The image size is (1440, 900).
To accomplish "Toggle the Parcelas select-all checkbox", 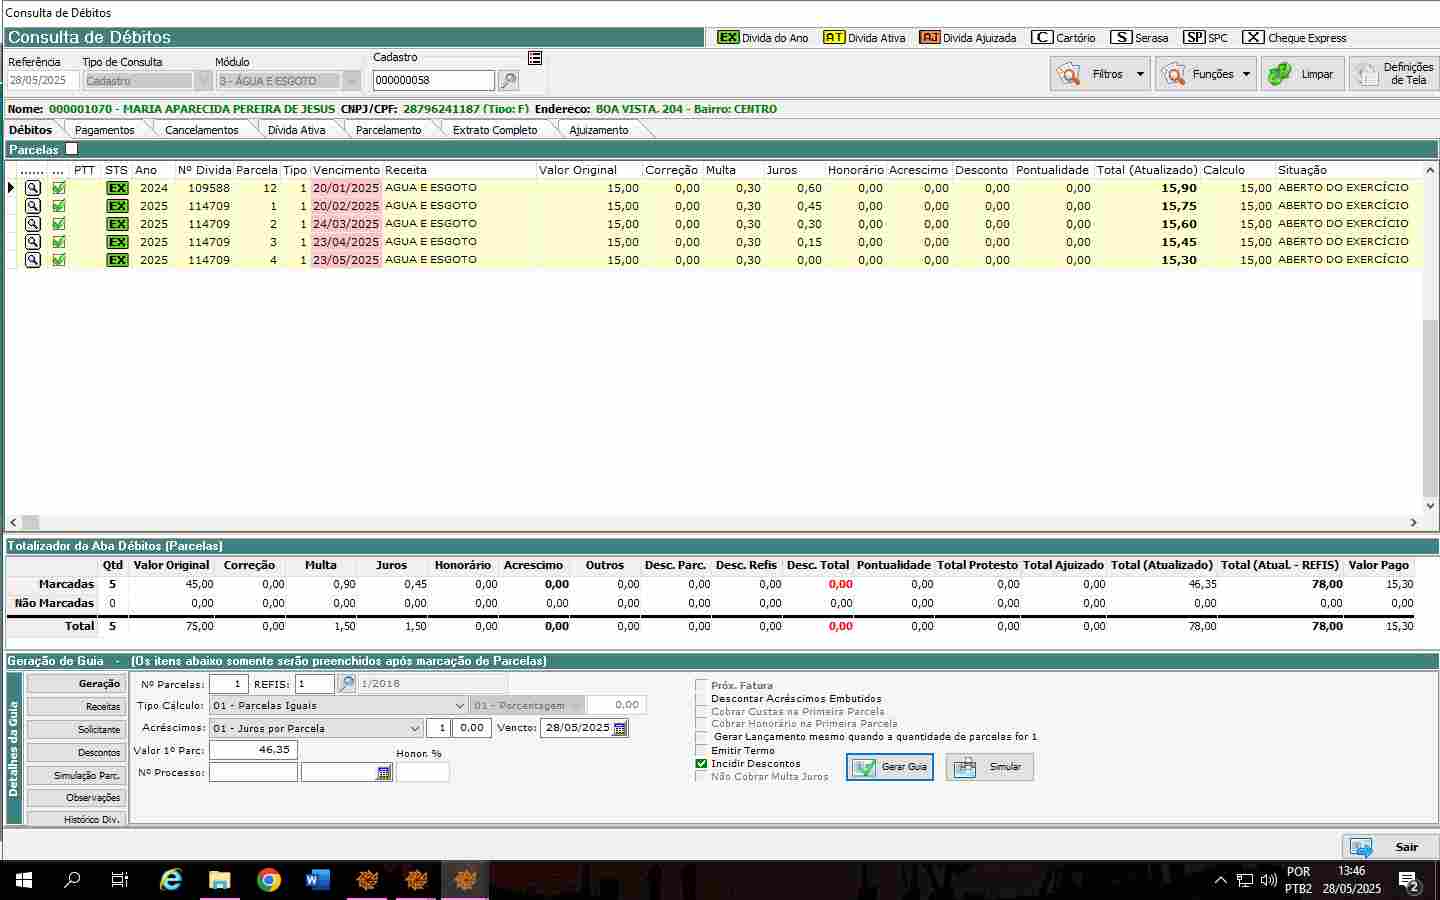I will coord(71,149).
